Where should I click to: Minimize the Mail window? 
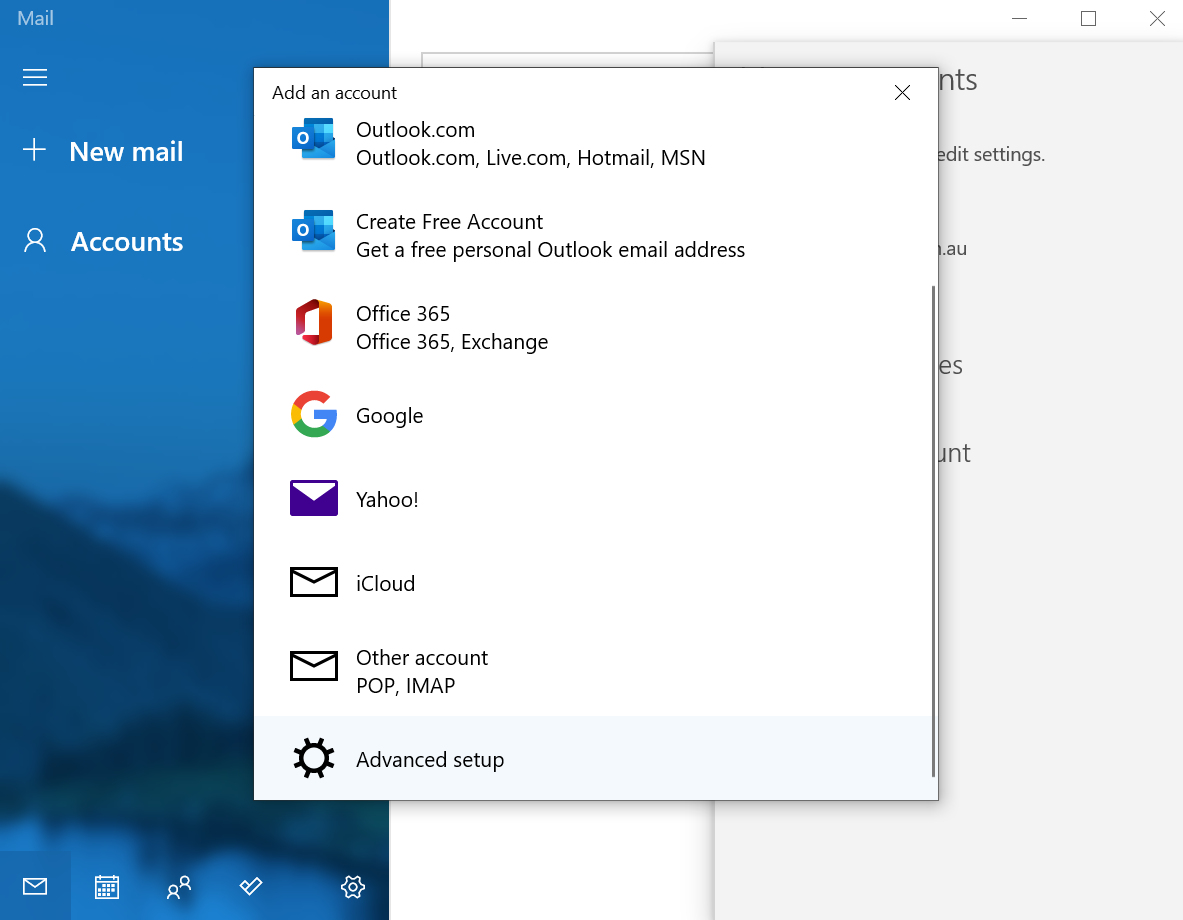(1019, 18)
